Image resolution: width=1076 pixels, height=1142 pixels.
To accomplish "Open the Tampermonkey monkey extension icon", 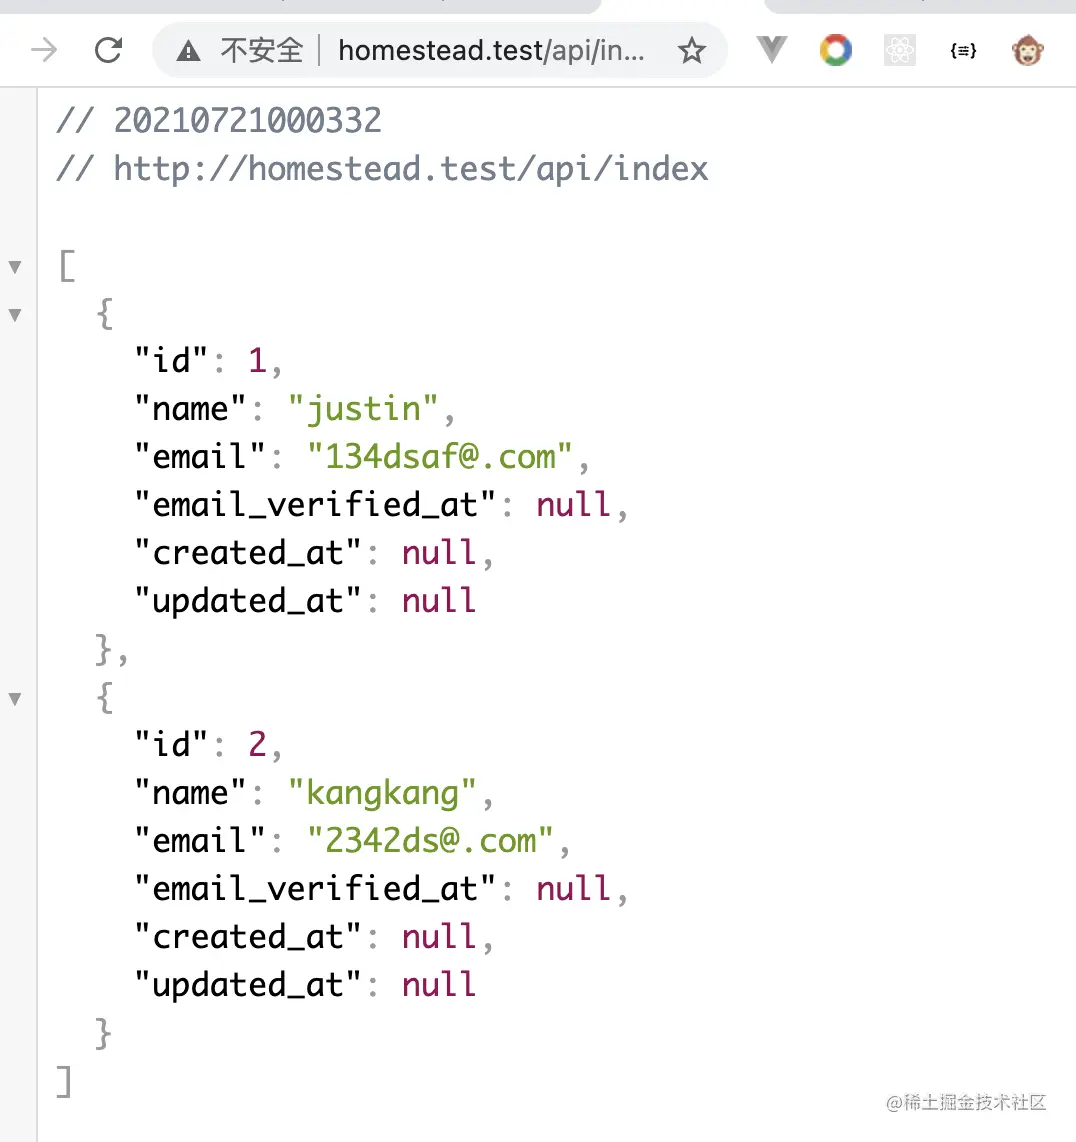I will (1027, 50).
